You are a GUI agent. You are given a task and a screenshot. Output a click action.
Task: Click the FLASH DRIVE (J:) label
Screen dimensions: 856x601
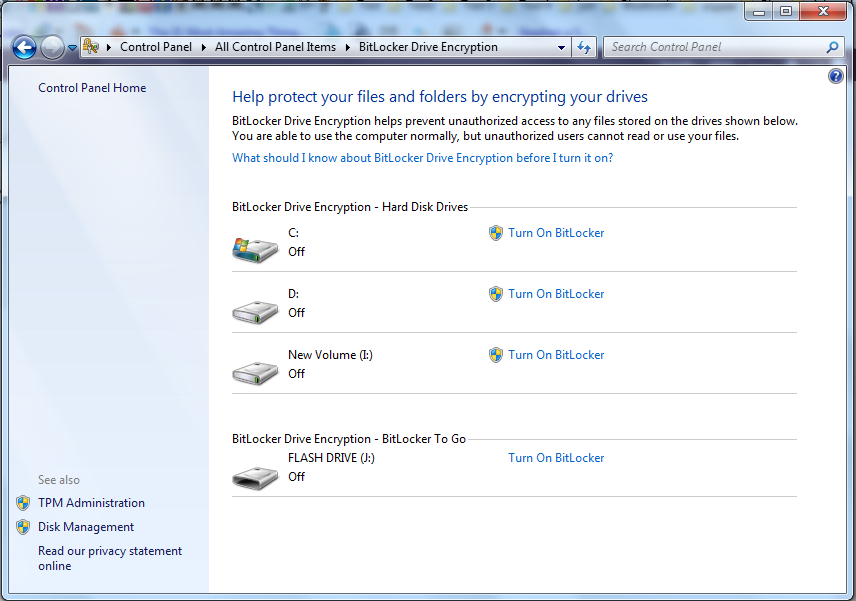331,458
